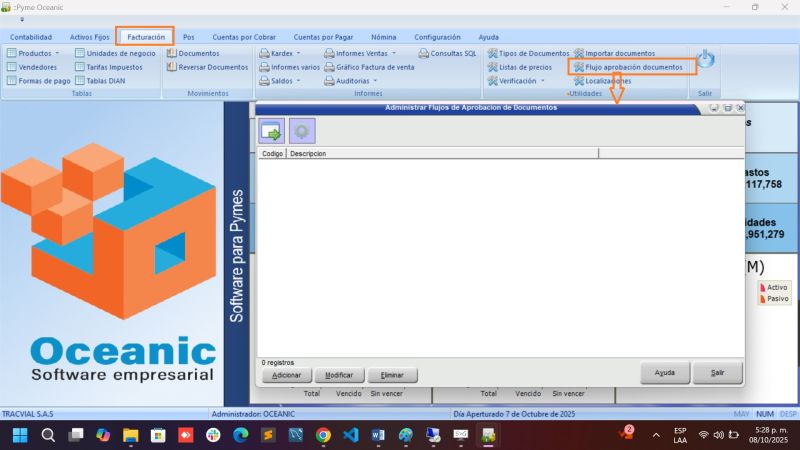Click the Descripcion column header

[x=442, y=154]
